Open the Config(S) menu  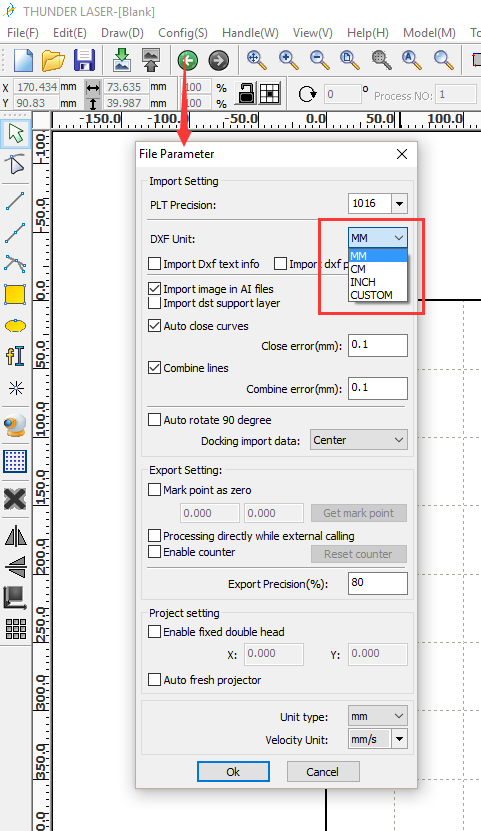pos(183,33)
